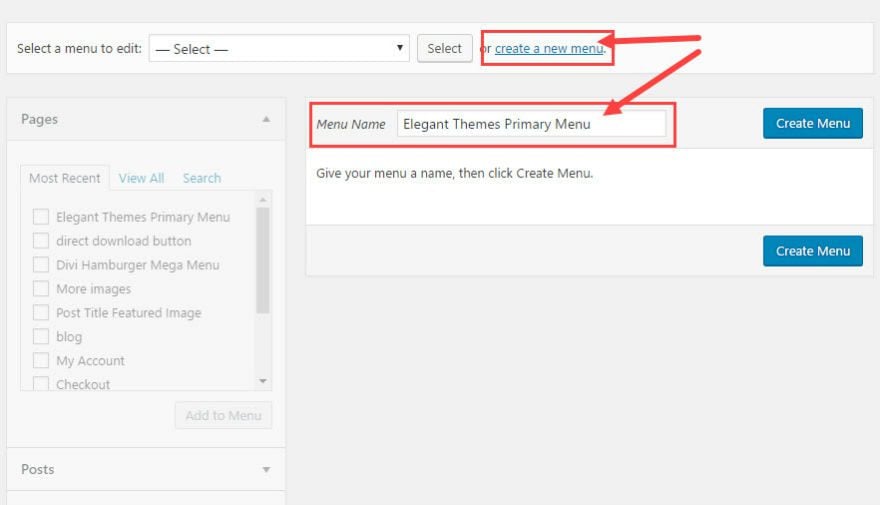Click the Menu Name text field

point(531,124)
